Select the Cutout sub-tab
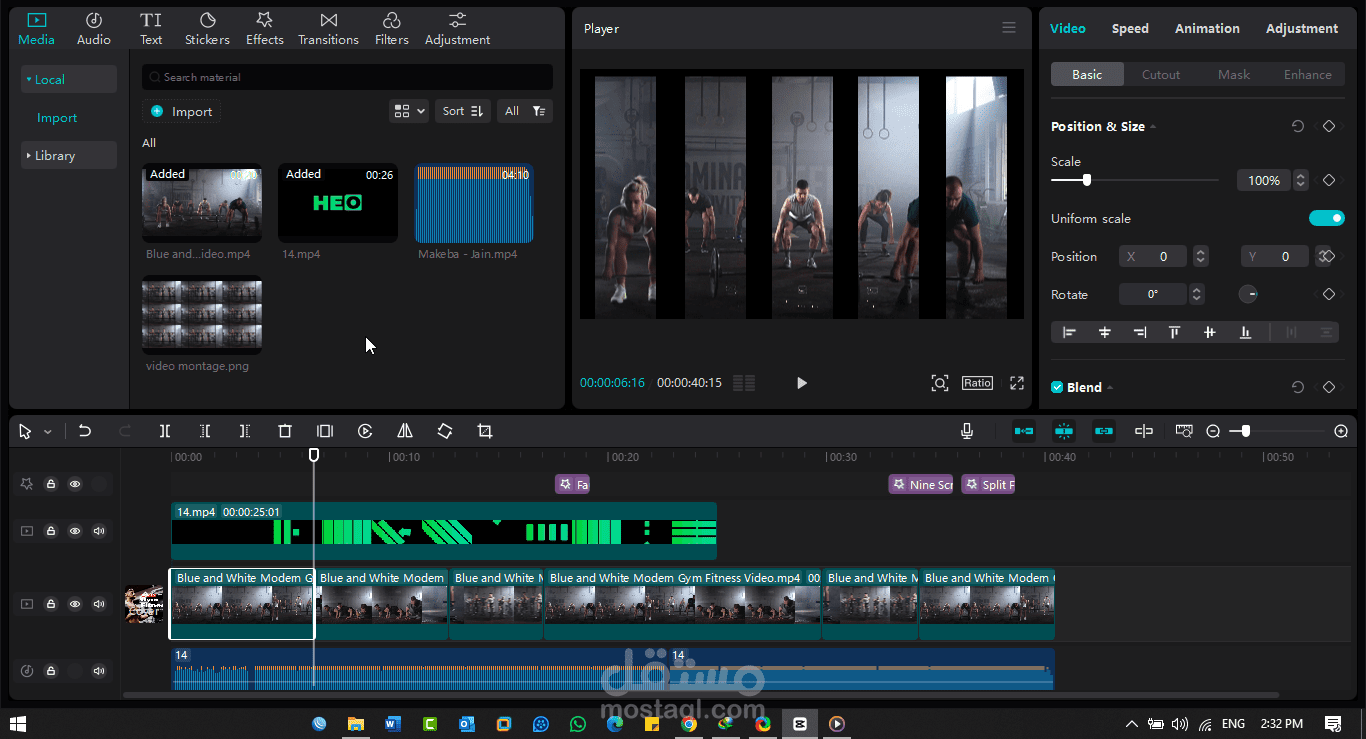Viewport: 1366px width, 739px height. coord(1161,74)
